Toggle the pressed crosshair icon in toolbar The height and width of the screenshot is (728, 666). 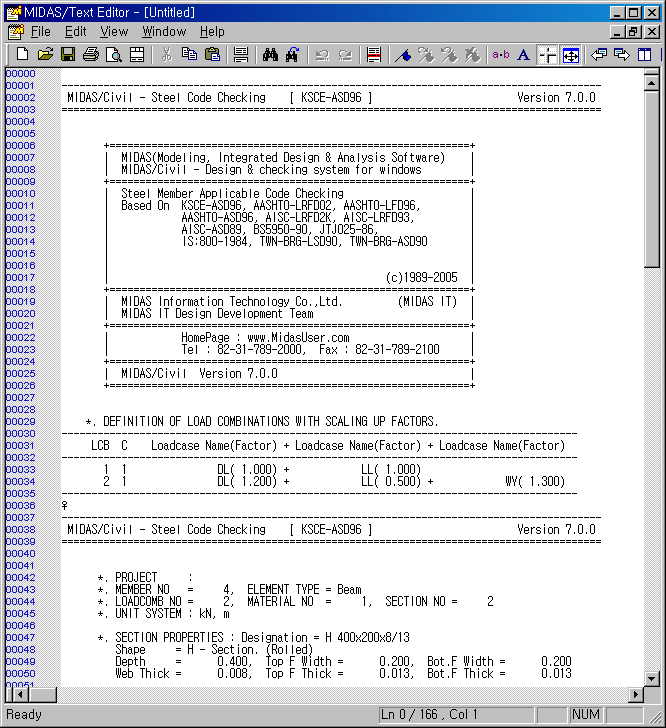pyautogui.click(x=547, y=55)
